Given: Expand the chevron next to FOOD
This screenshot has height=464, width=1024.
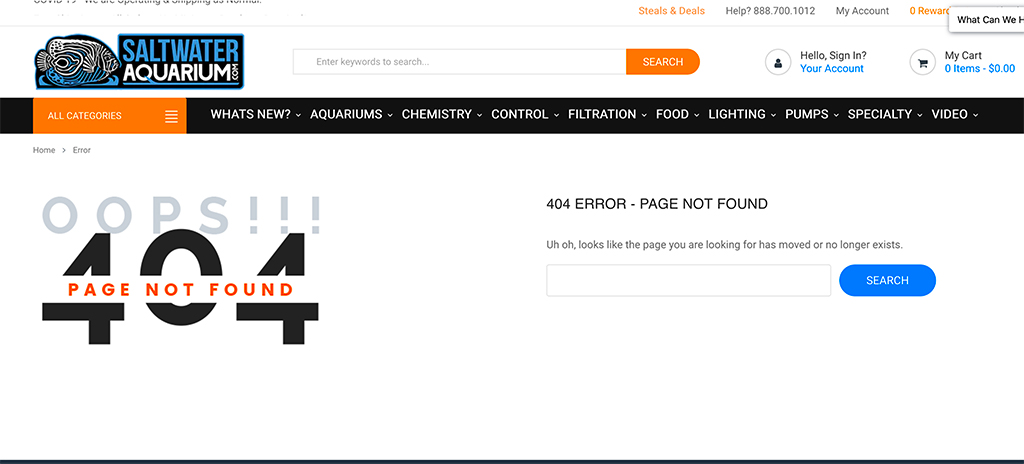Looking at the screenshot, I should tap(697, 115).
